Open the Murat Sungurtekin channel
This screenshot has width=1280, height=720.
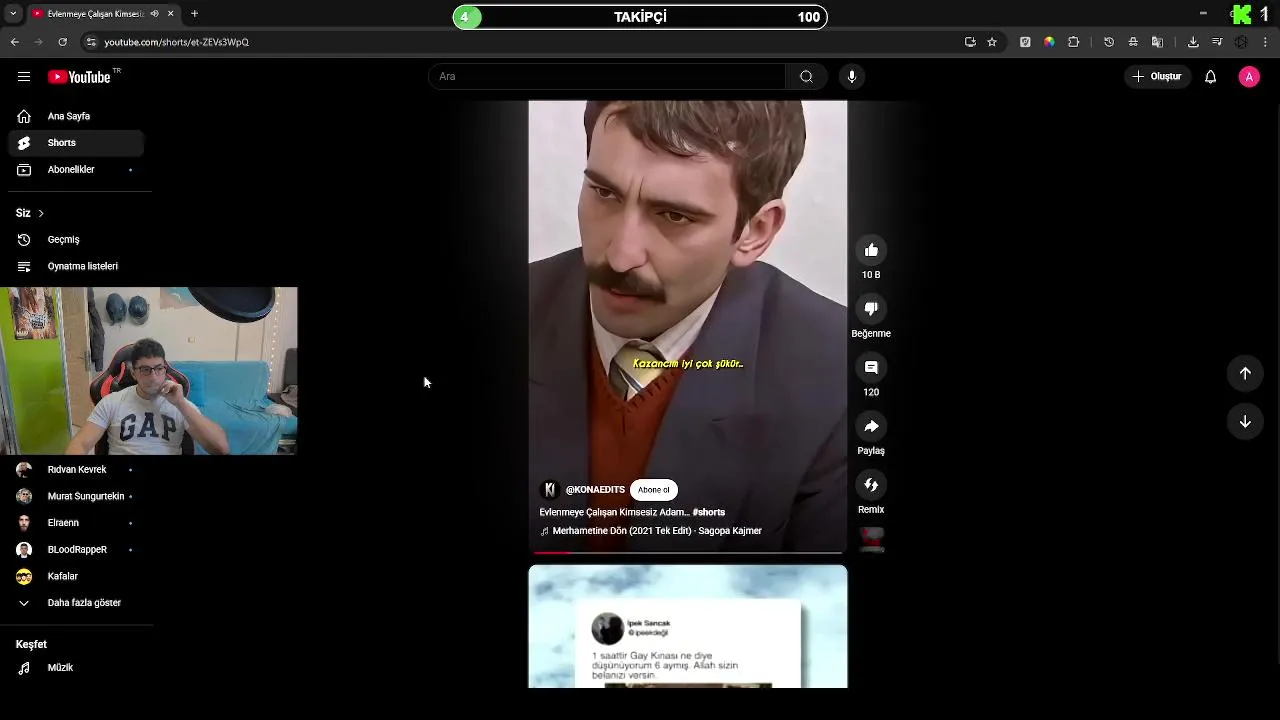[x=76, y=496]
